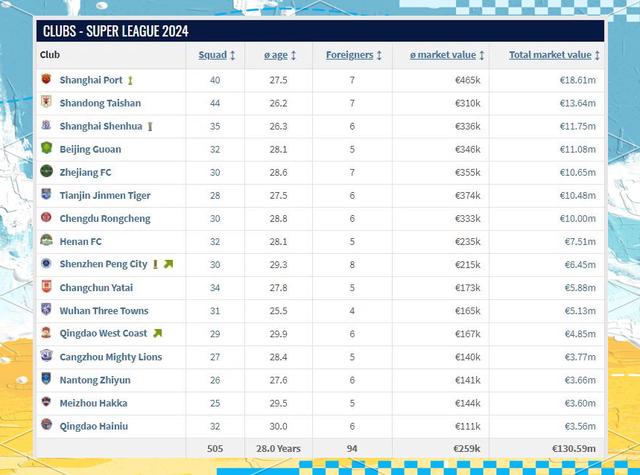
Task: Click the Shandong Taishan club crest
Action: [x=46, y=102]
